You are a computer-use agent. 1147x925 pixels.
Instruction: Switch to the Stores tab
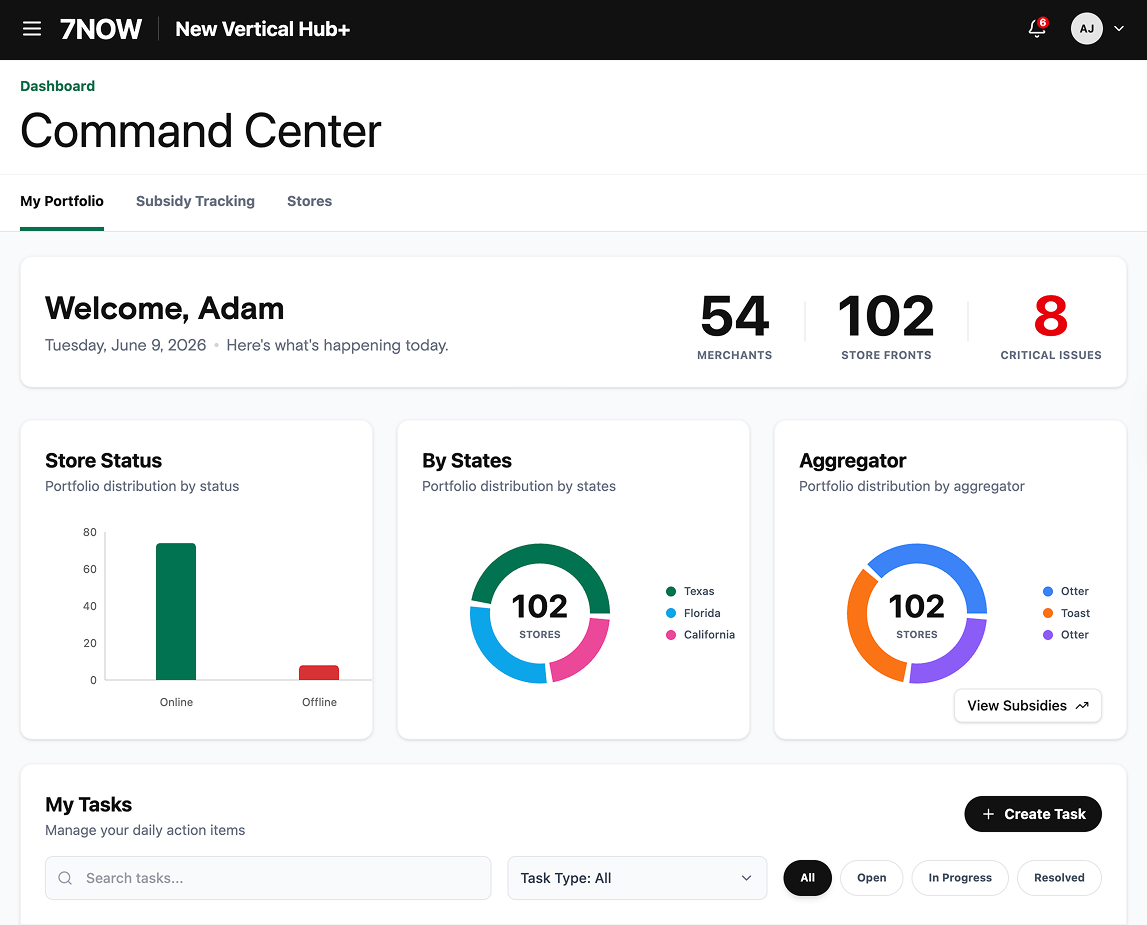tap(309, 201)
